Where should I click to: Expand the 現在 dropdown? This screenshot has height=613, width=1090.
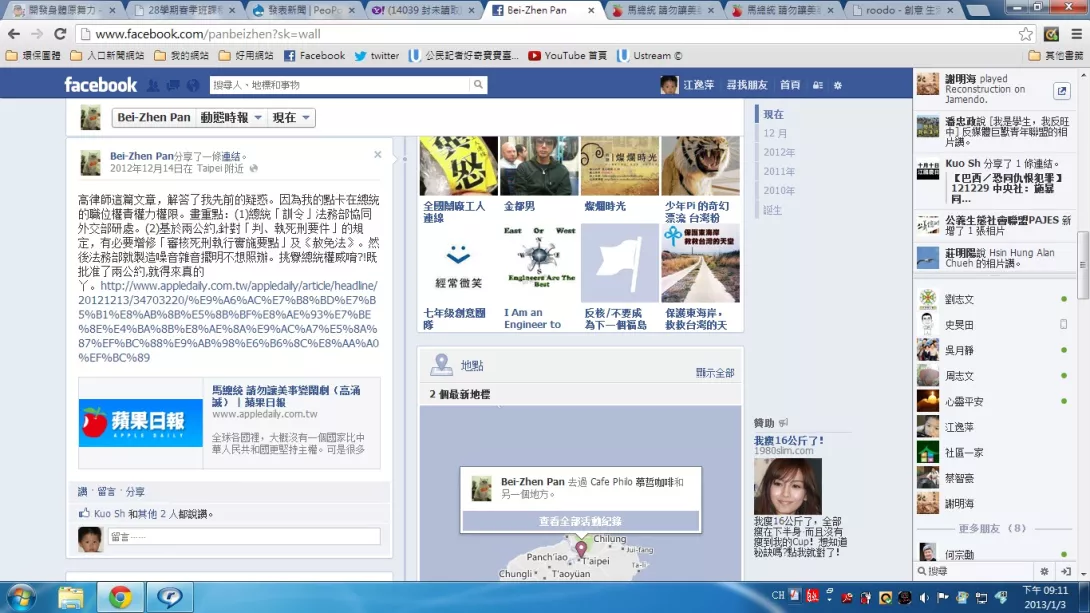pyautogui.click(x=291, y=117)
